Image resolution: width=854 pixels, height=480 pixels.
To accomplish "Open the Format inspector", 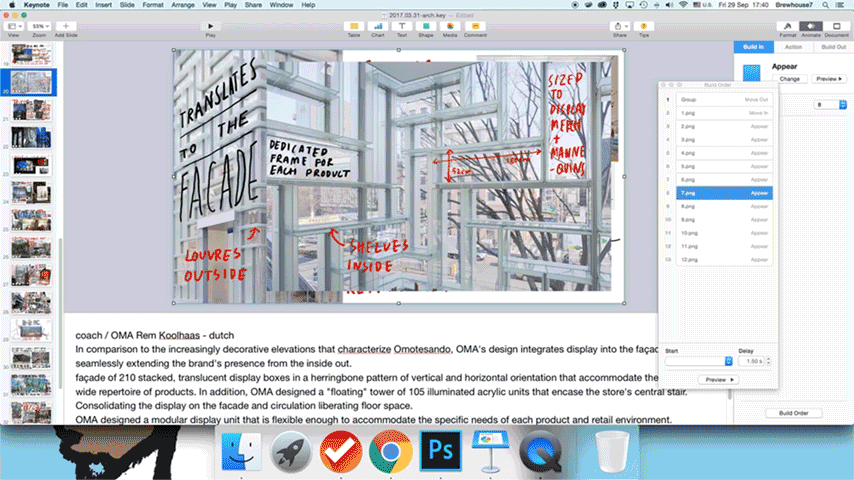I will (x=788, y=26).
